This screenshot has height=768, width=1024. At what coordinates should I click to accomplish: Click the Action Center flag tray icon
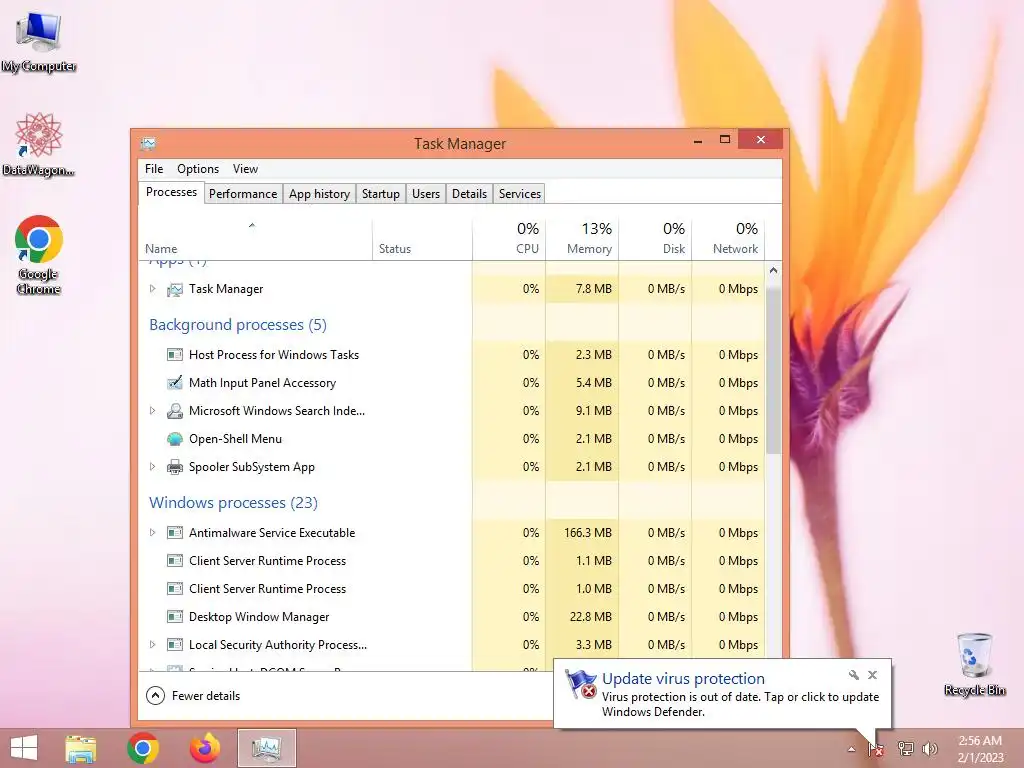pos(876,749)
